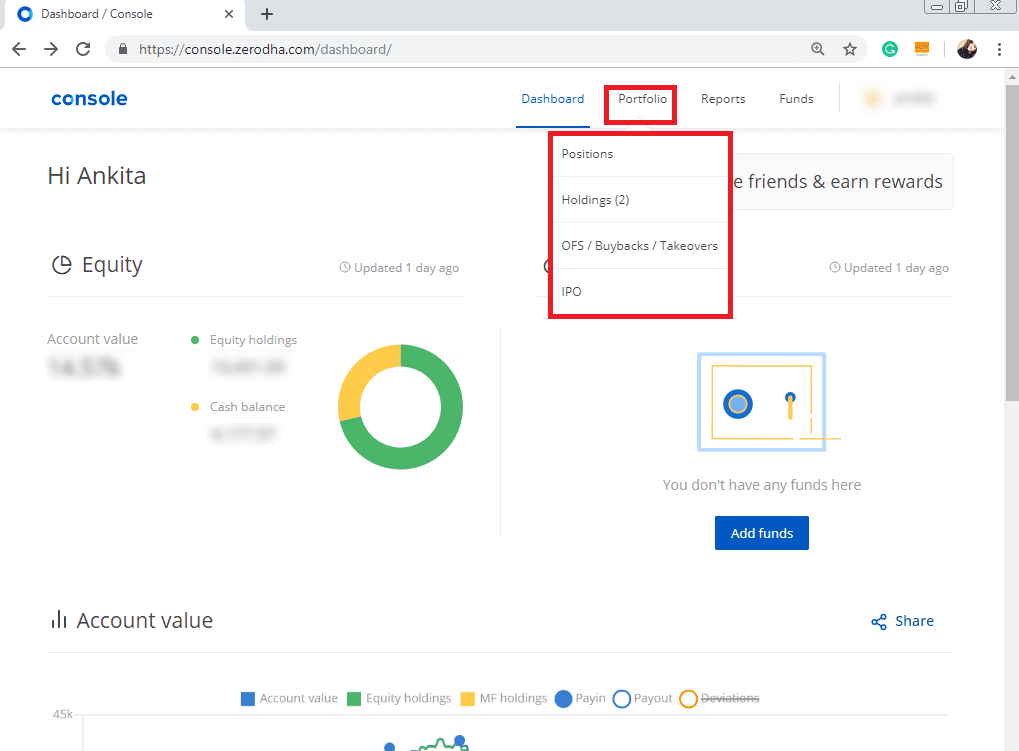1019x751 pixels.
Task: Open zoom magnifier icon in address bar
Action: coord(818,49)
